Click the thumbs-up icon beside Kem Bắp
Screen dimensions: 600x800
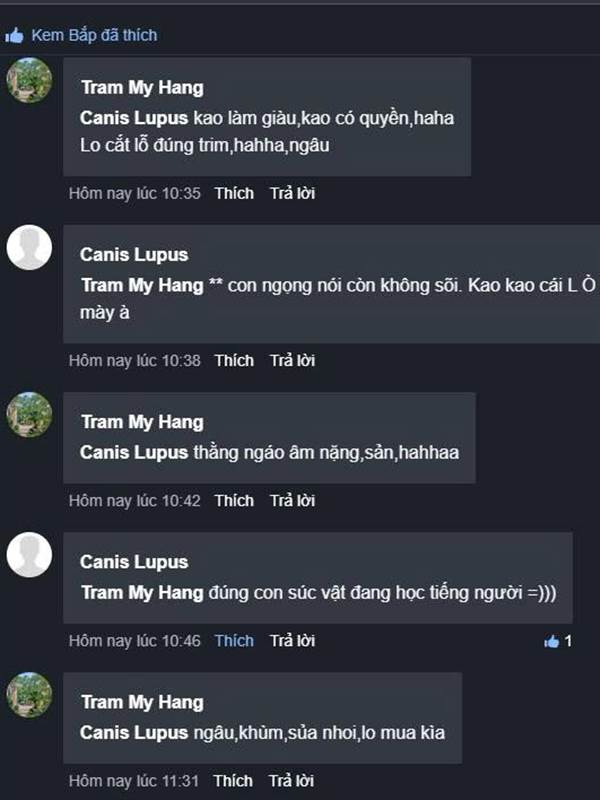tap(14, 35)
